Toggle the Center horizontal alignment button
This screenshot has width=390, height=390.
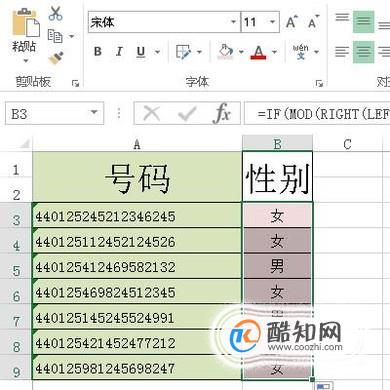pos(364,52)
